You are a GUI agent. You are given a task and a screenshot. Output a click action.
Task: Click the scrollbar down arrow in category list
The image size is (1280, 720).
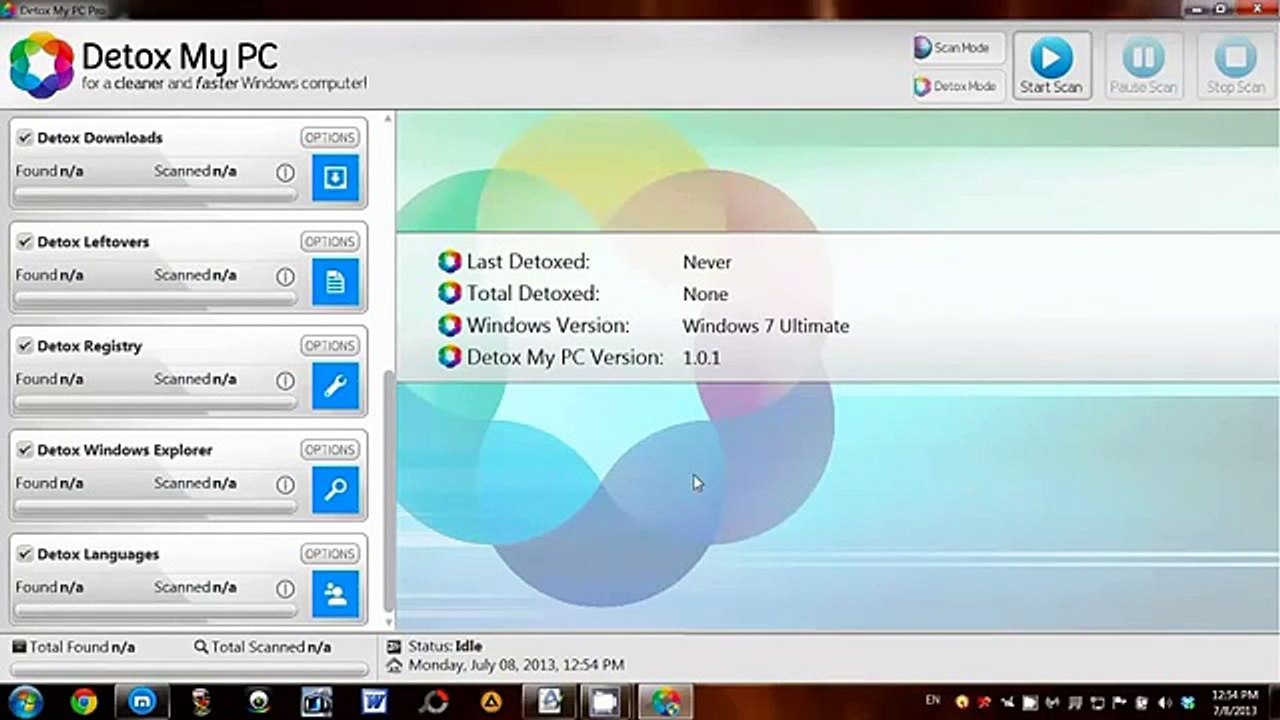click(389, 622)
